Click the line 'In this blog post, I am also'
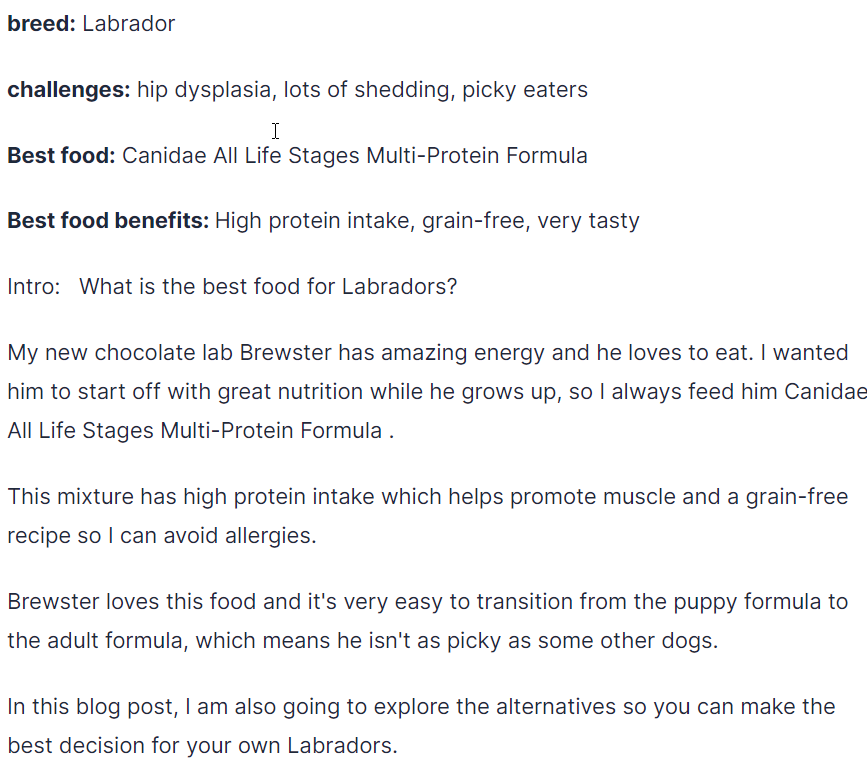867x771 pixels. click(x=421, y=707)
